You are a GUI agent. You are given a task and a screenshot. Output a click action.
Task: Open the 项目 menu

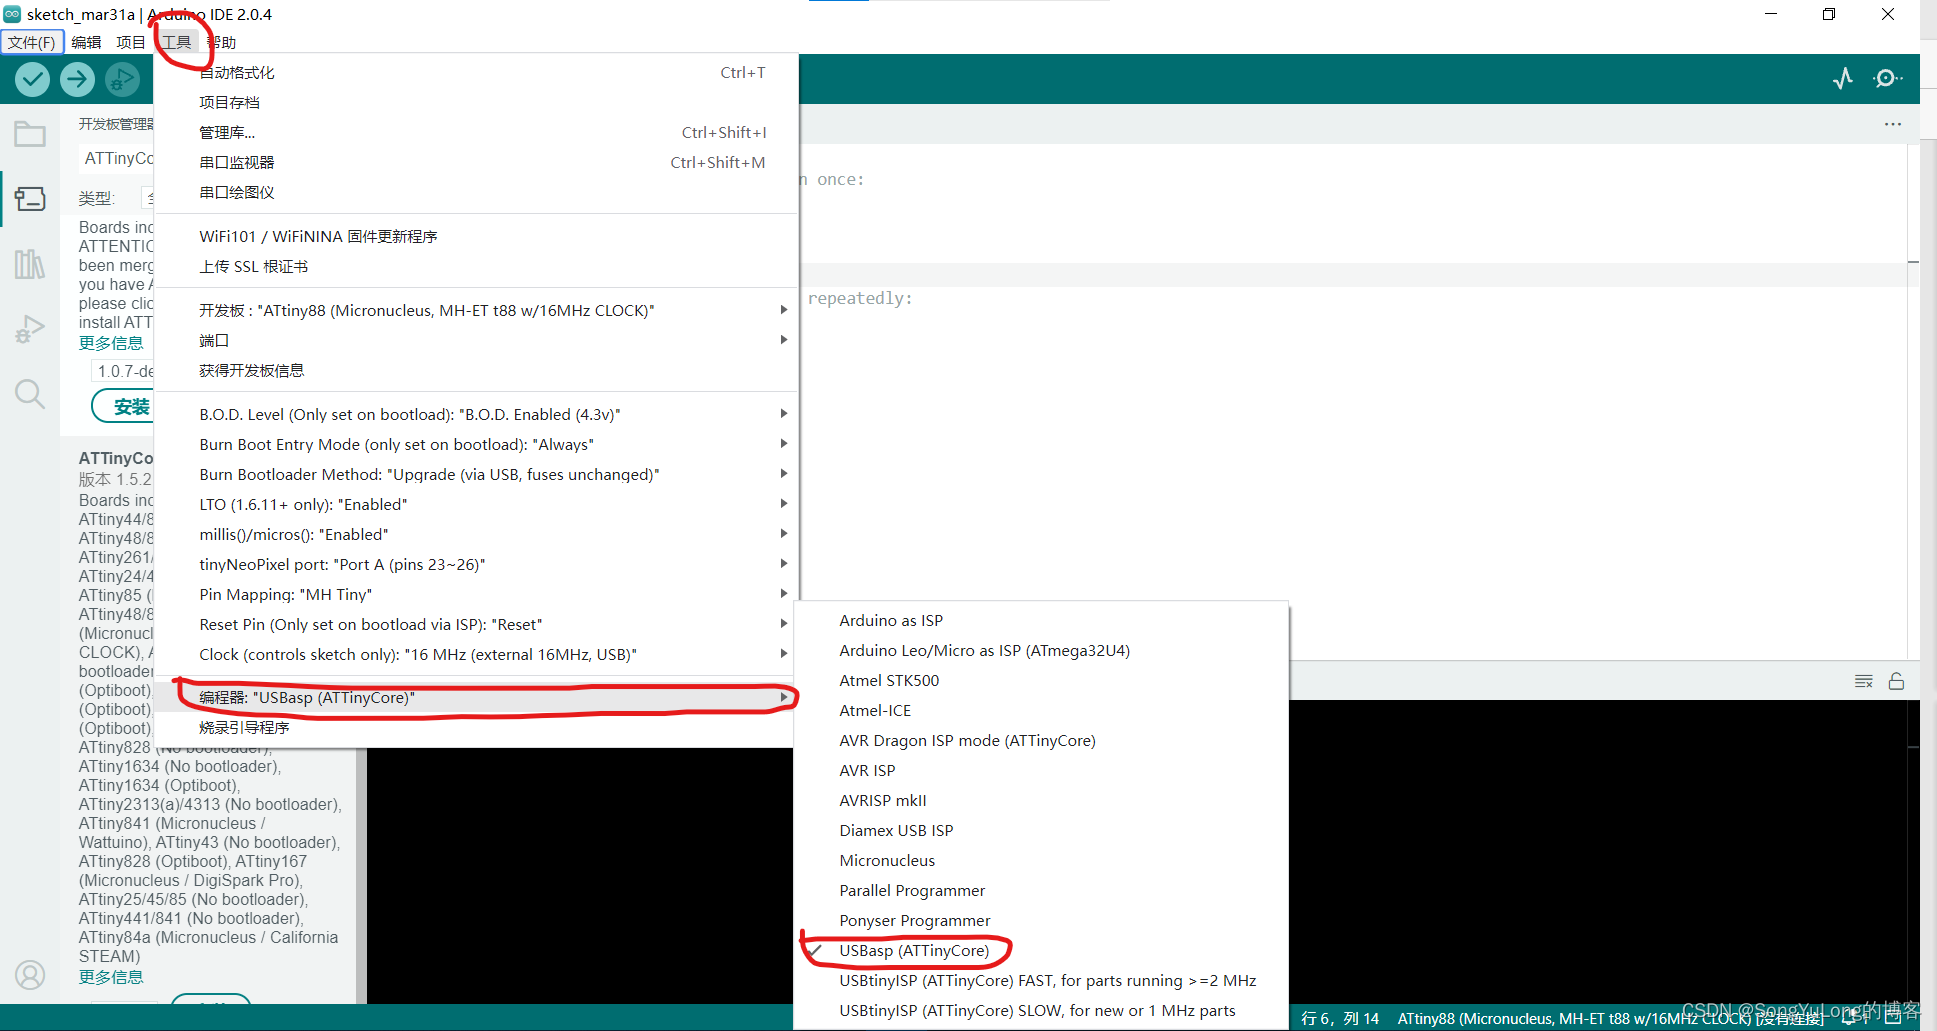[130, 42]
